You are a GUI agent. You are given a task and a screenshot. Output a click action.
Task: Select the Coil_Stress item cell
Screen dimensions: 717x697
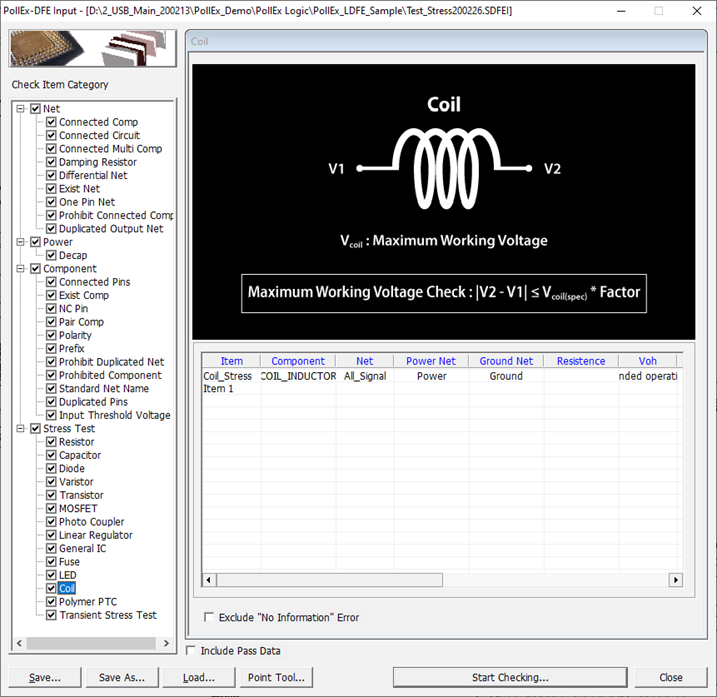pyautogui.click(x=227, y=376)
